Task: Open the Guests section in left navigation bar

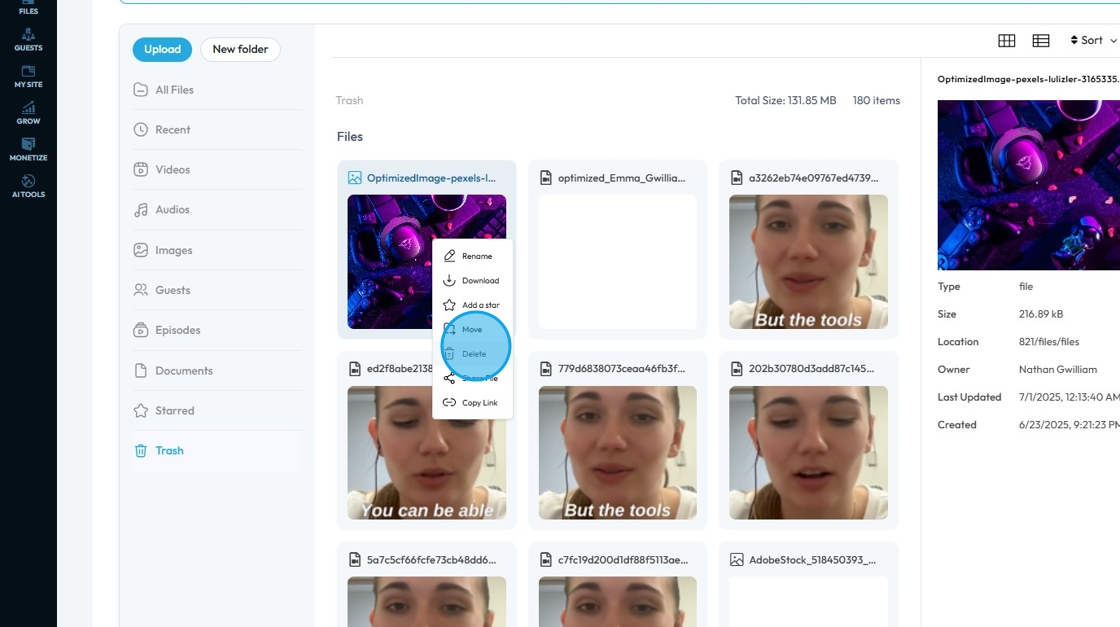Action: click(x=28, y=40)
